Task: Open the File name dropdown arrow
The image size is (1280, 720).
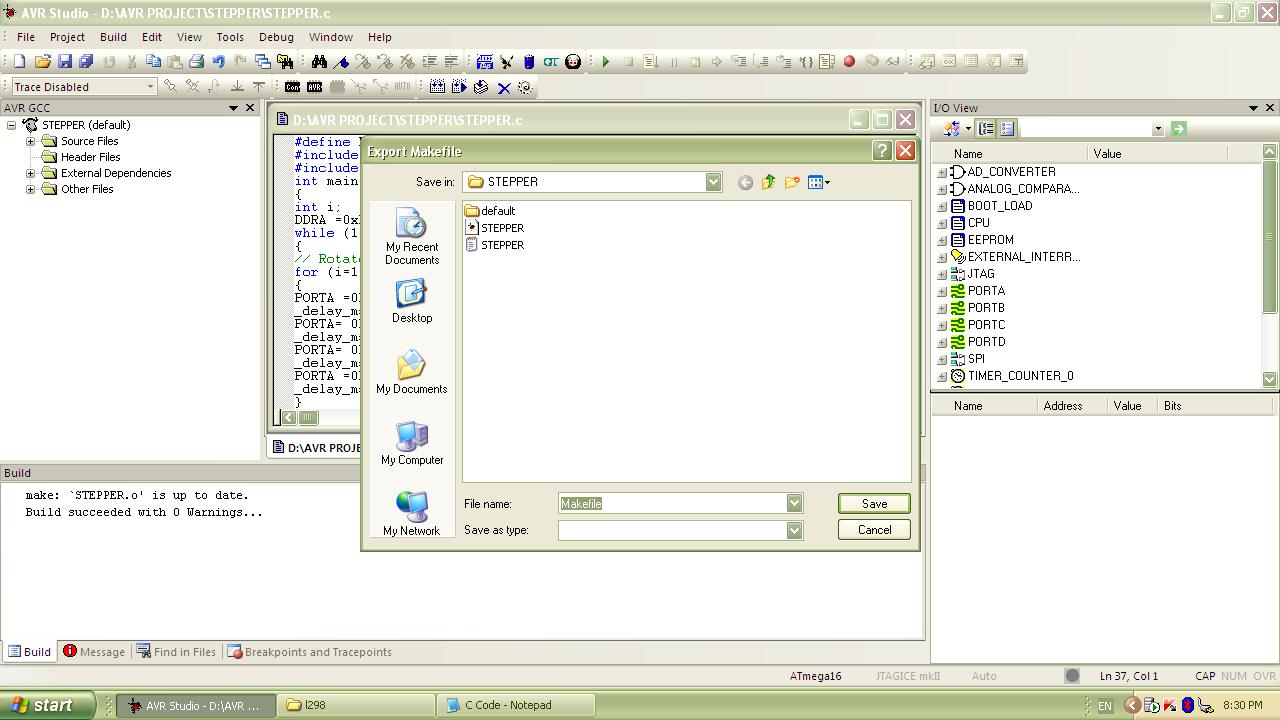Action: pyautogui.click(x=794, y=504)
